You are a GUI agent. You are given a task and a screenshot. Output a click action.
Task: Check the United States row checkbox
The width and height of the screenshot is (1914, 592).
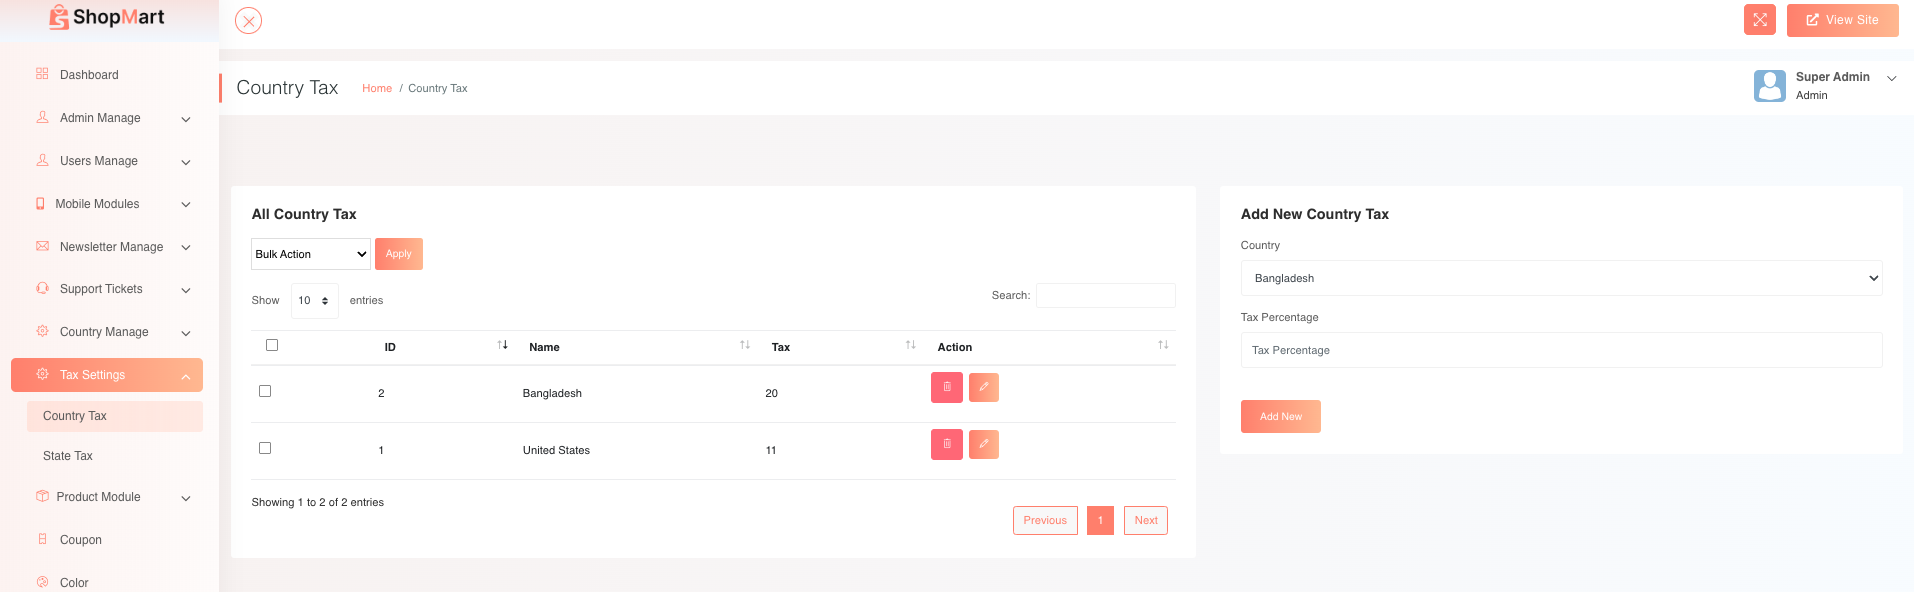tap(265, 448)
